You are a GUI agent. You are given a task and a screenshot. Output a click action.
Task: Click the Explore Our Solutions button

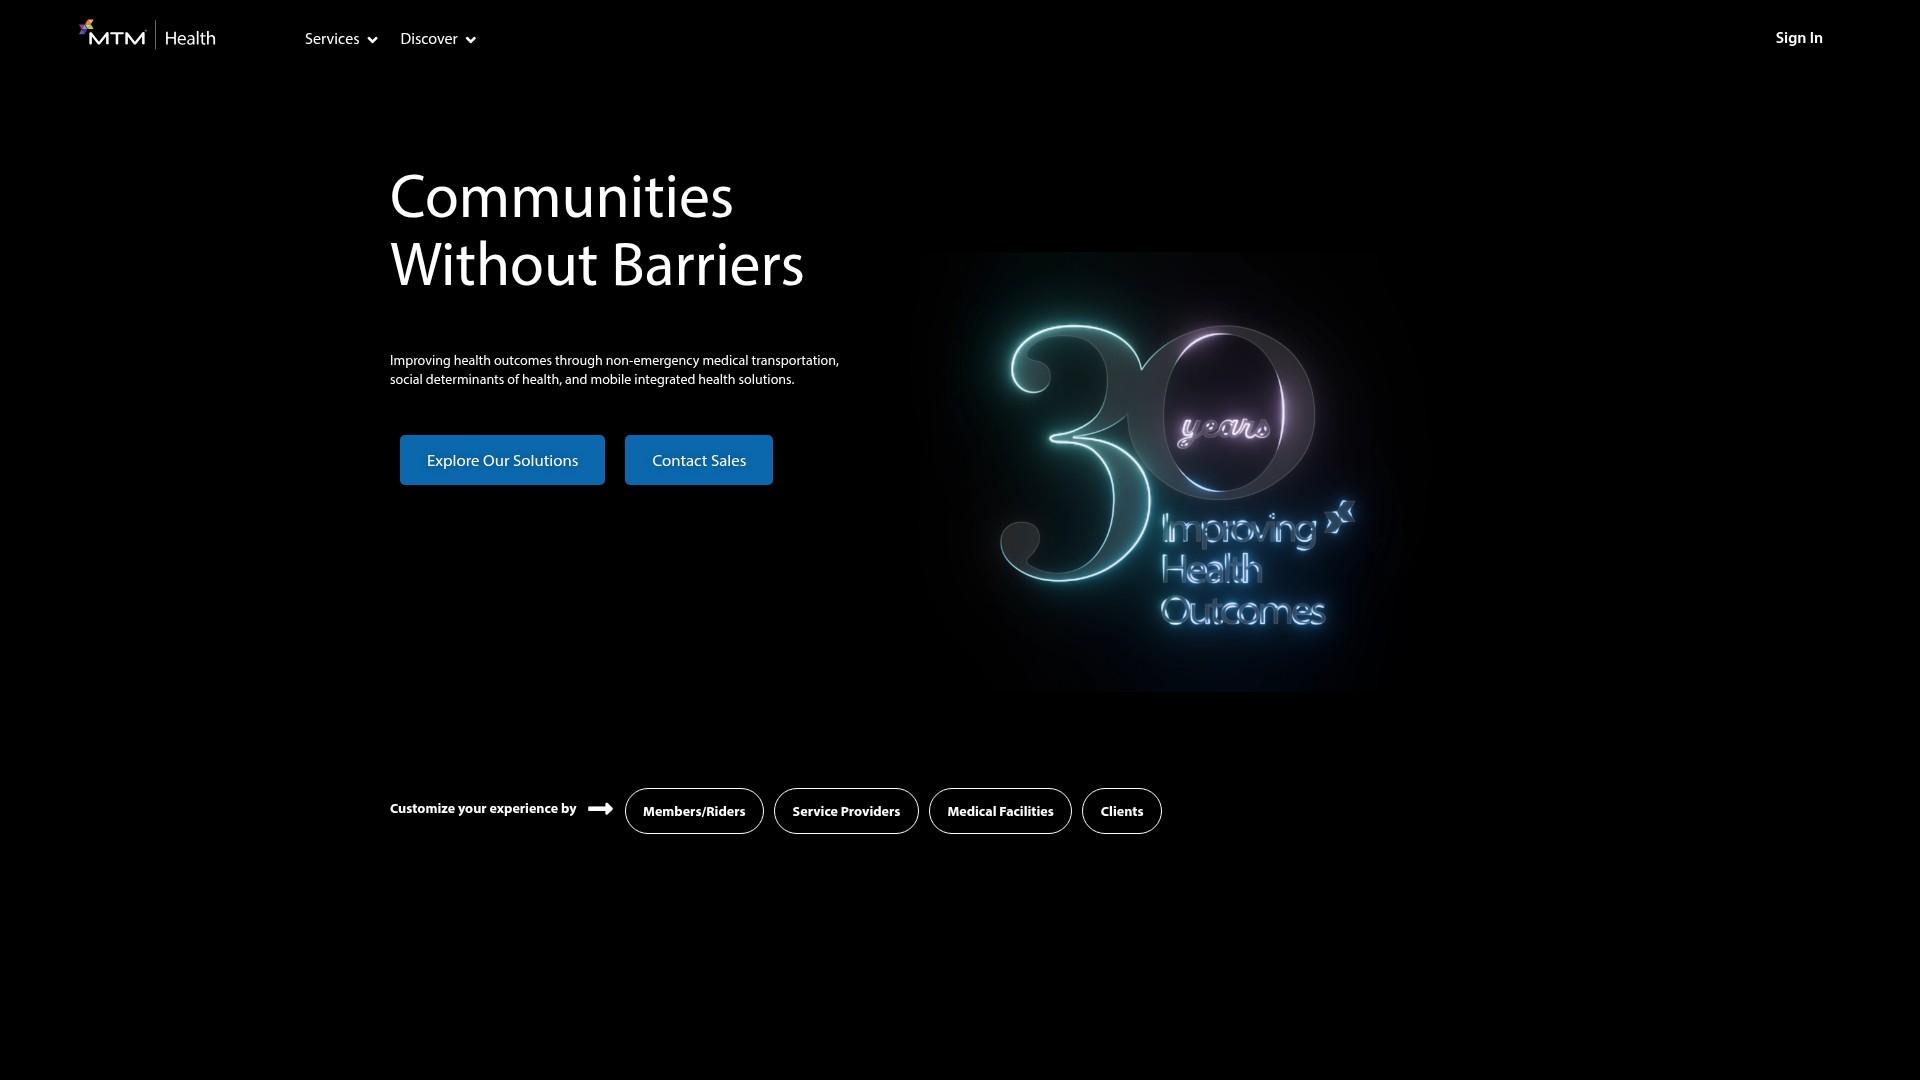pos(502,460)
